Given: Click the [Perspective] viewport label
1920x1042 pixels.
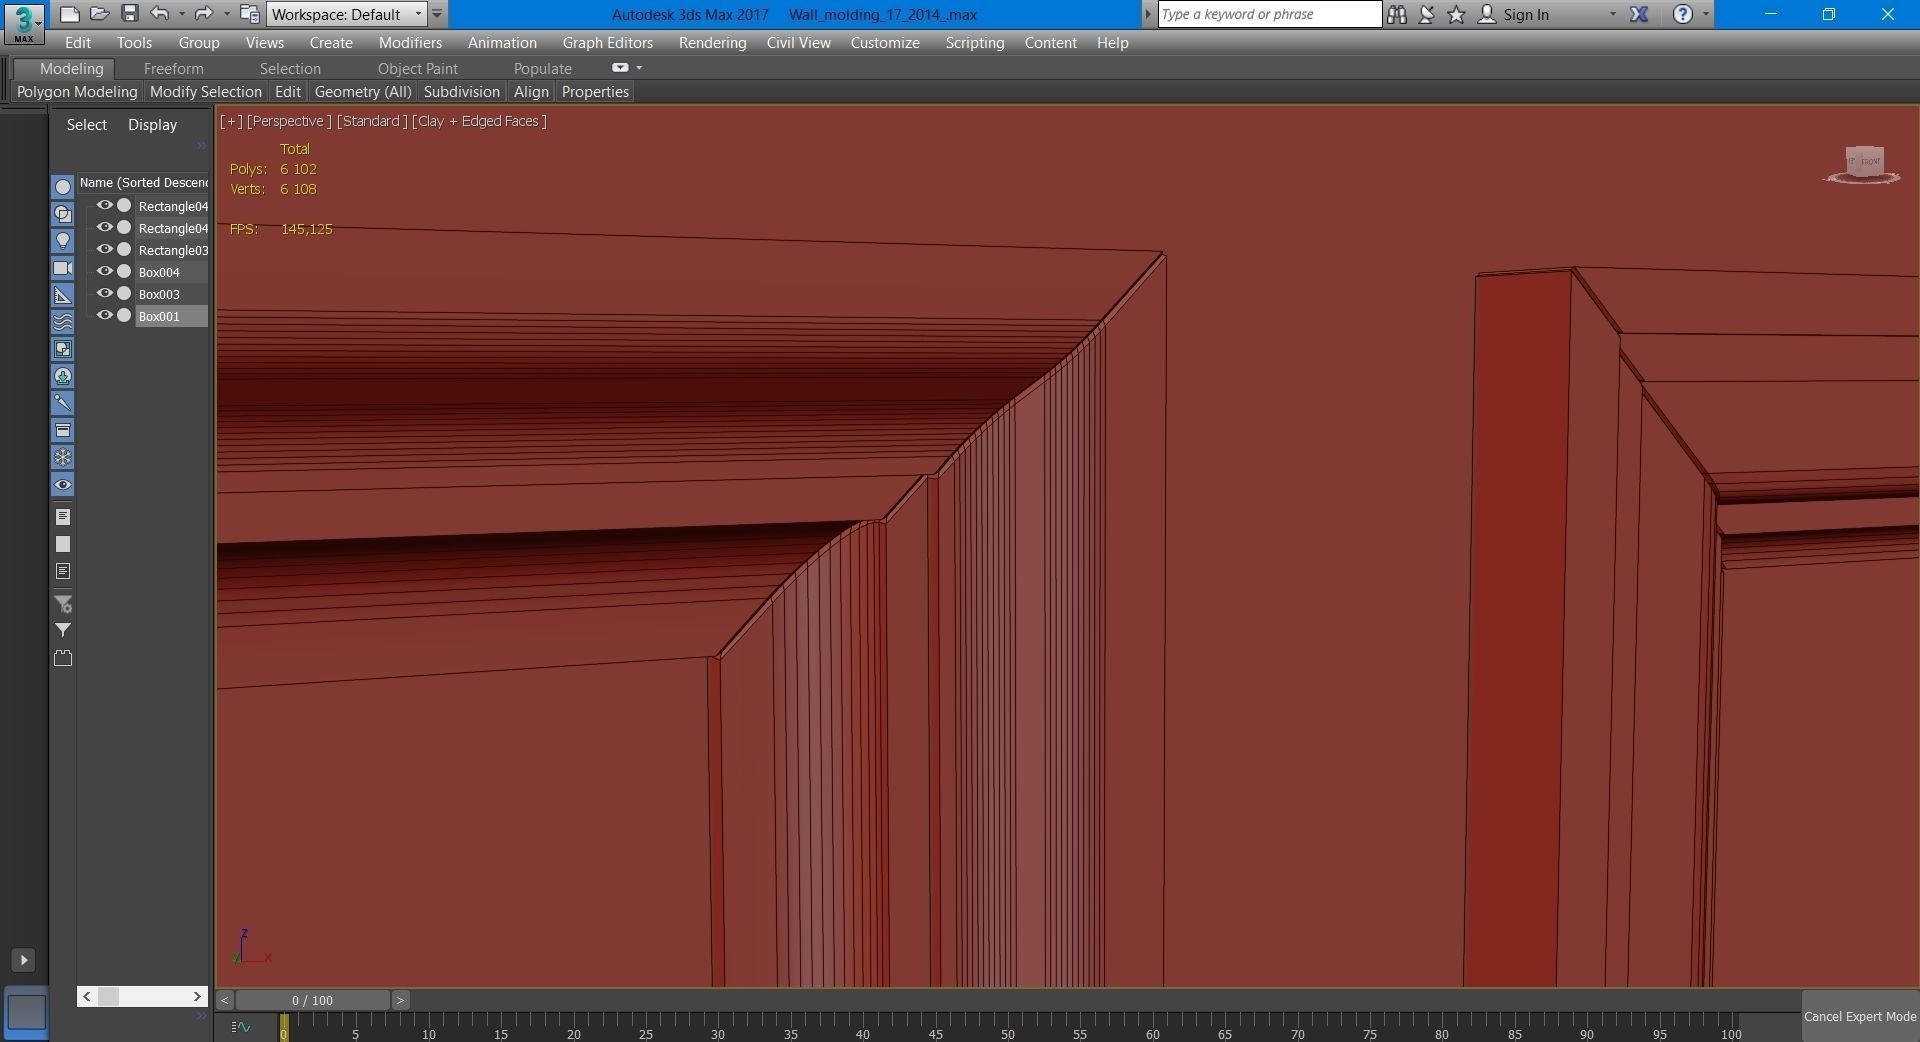Looking at the screenshot, I should click(289, 121).
